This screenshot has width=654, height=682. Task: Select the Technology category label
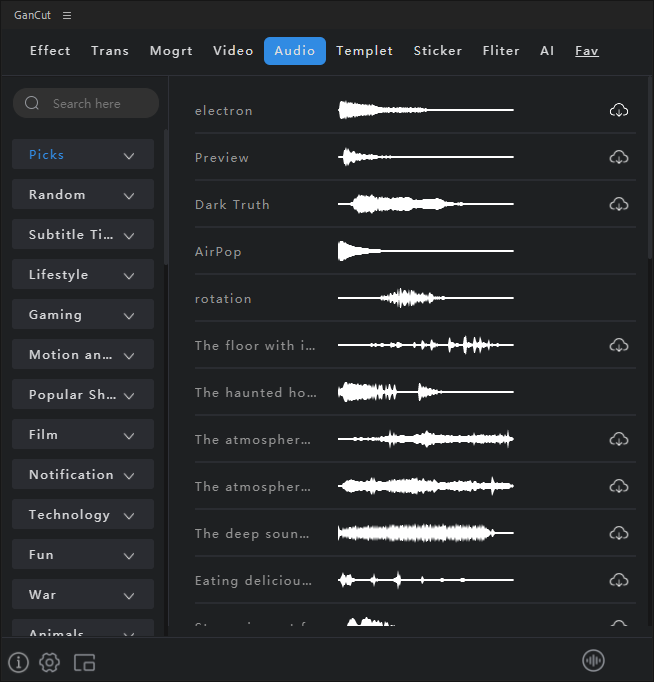70,515
